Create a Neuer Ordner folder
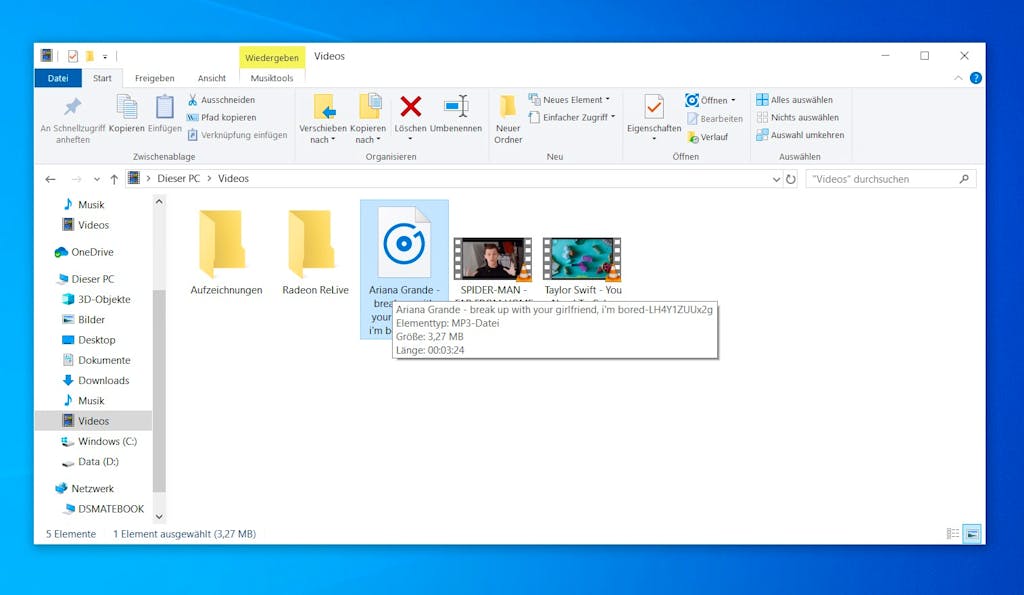Viewport: 1024px width, 595px height. (x=508, y=120)
